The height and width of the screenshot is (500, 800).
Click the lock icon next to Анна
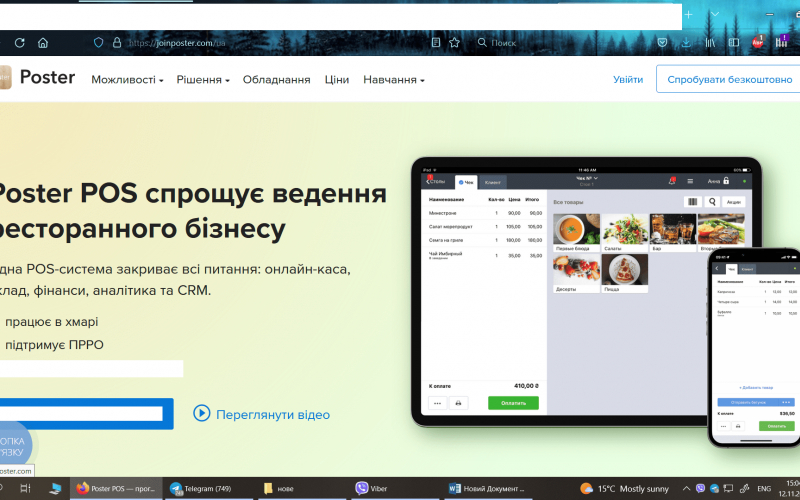(726, 181)
